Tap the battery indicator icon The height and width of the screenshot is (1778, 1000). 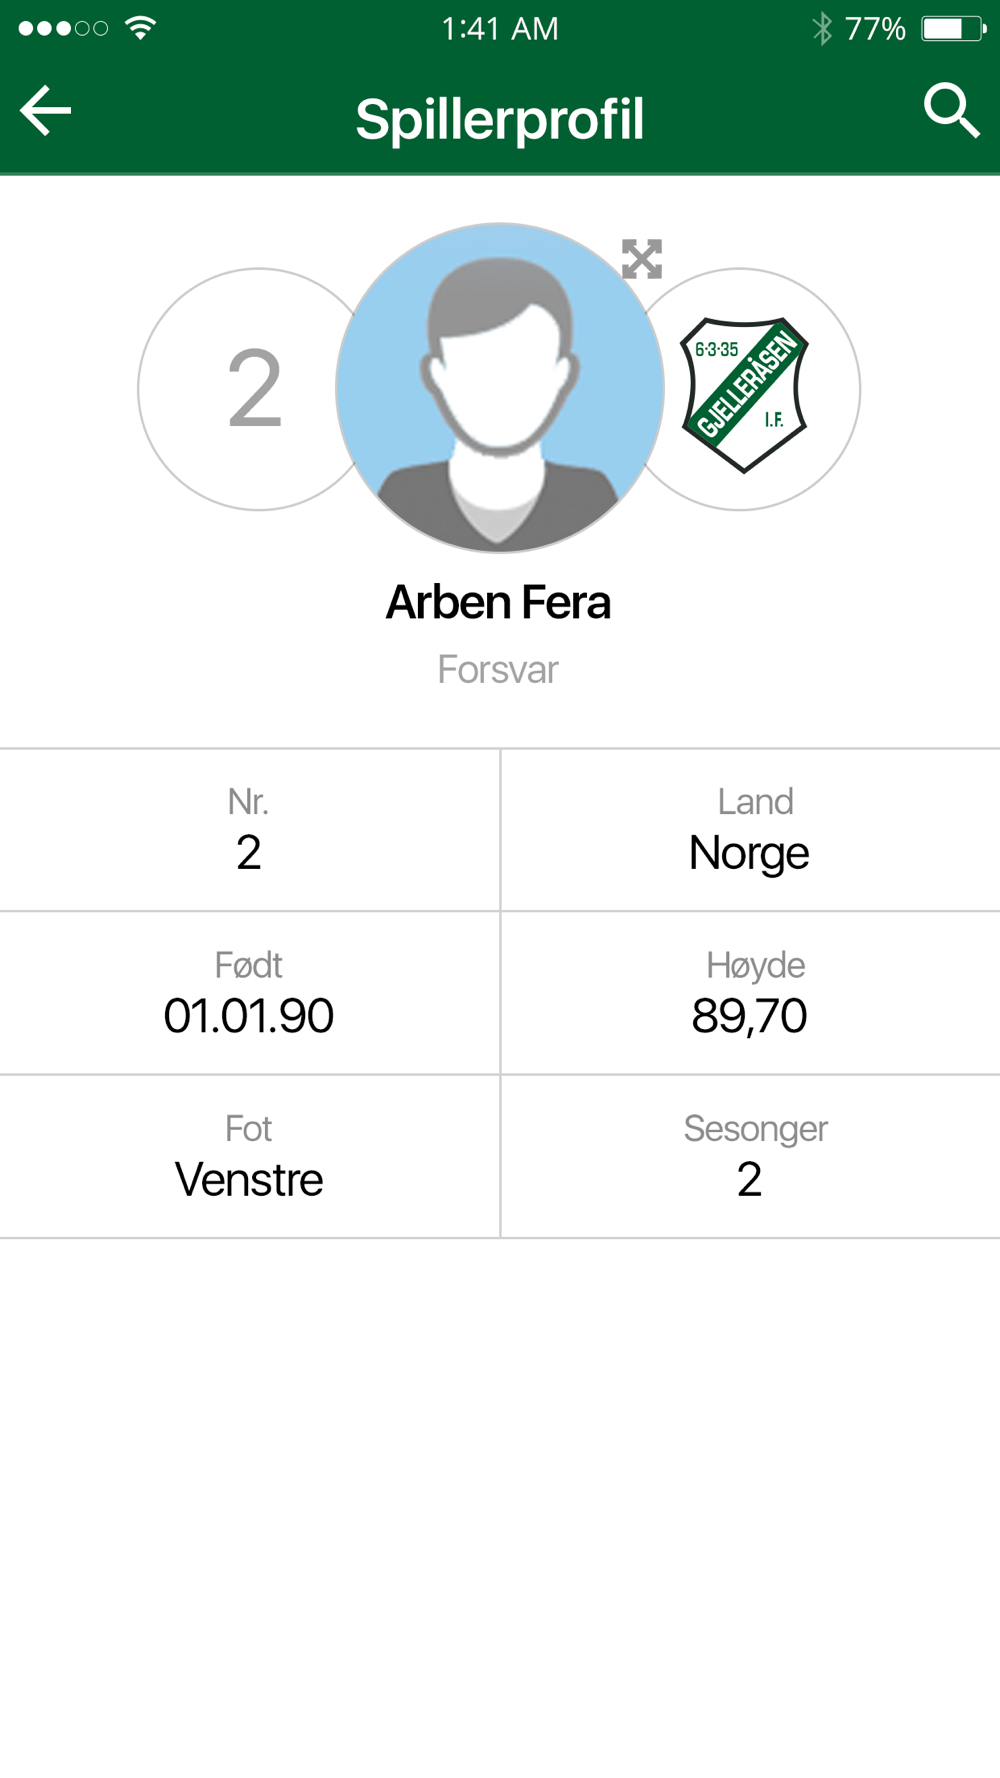(954, 28)
